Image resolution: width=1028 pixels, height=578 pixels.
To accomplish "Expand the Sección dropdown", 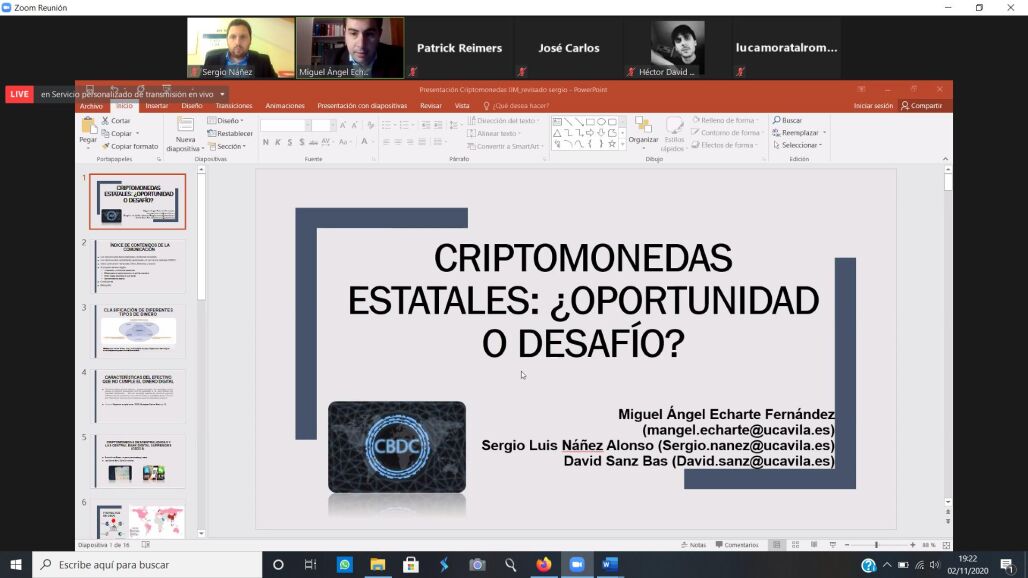I will [x=226, y=146].
